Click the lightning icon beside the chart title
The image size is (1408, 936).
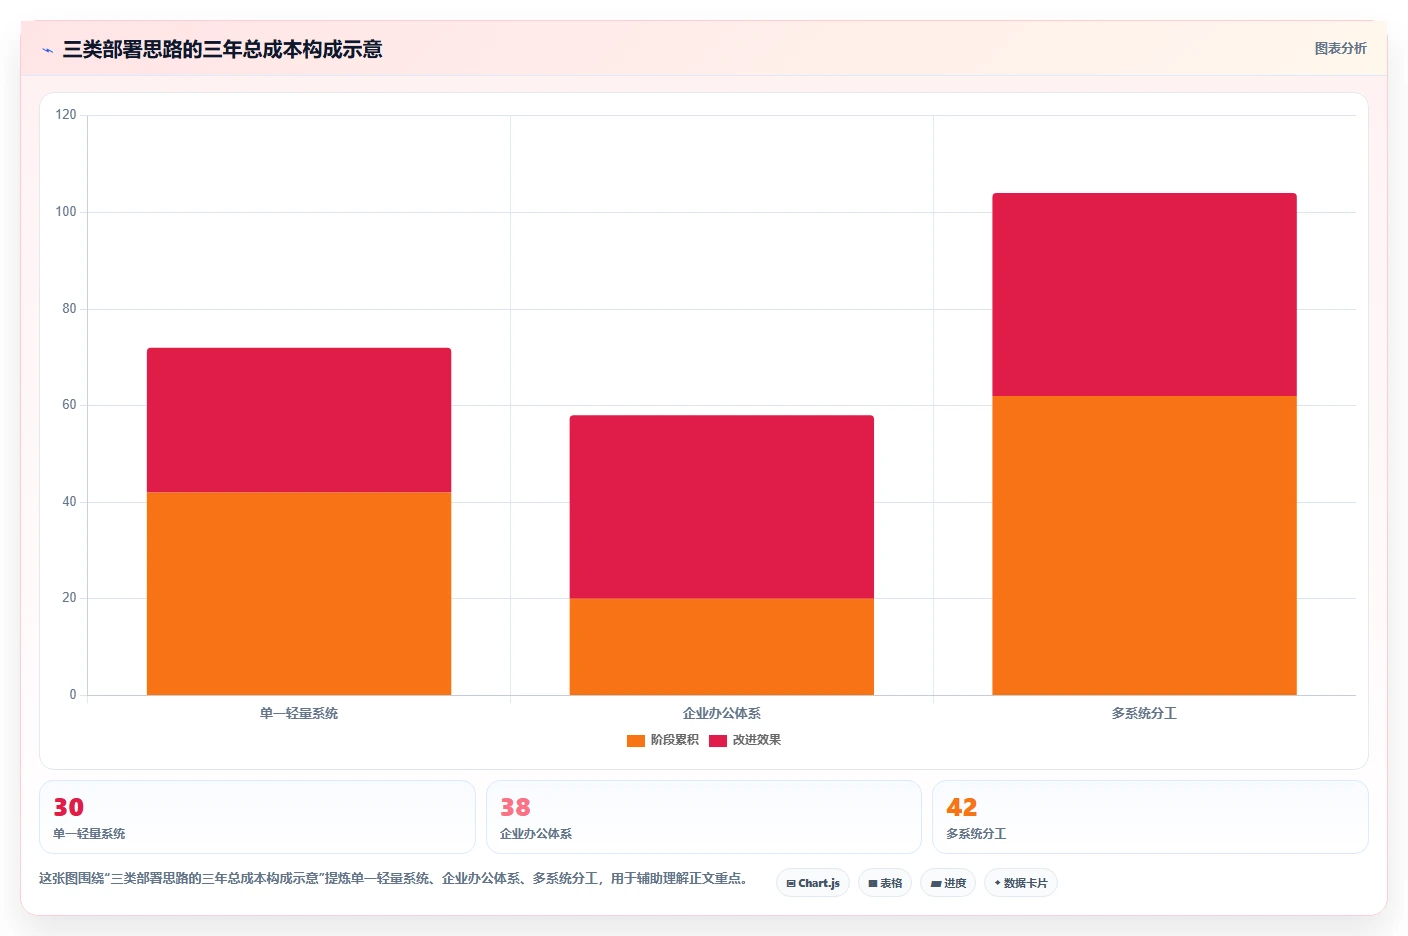tap(47, 50)
